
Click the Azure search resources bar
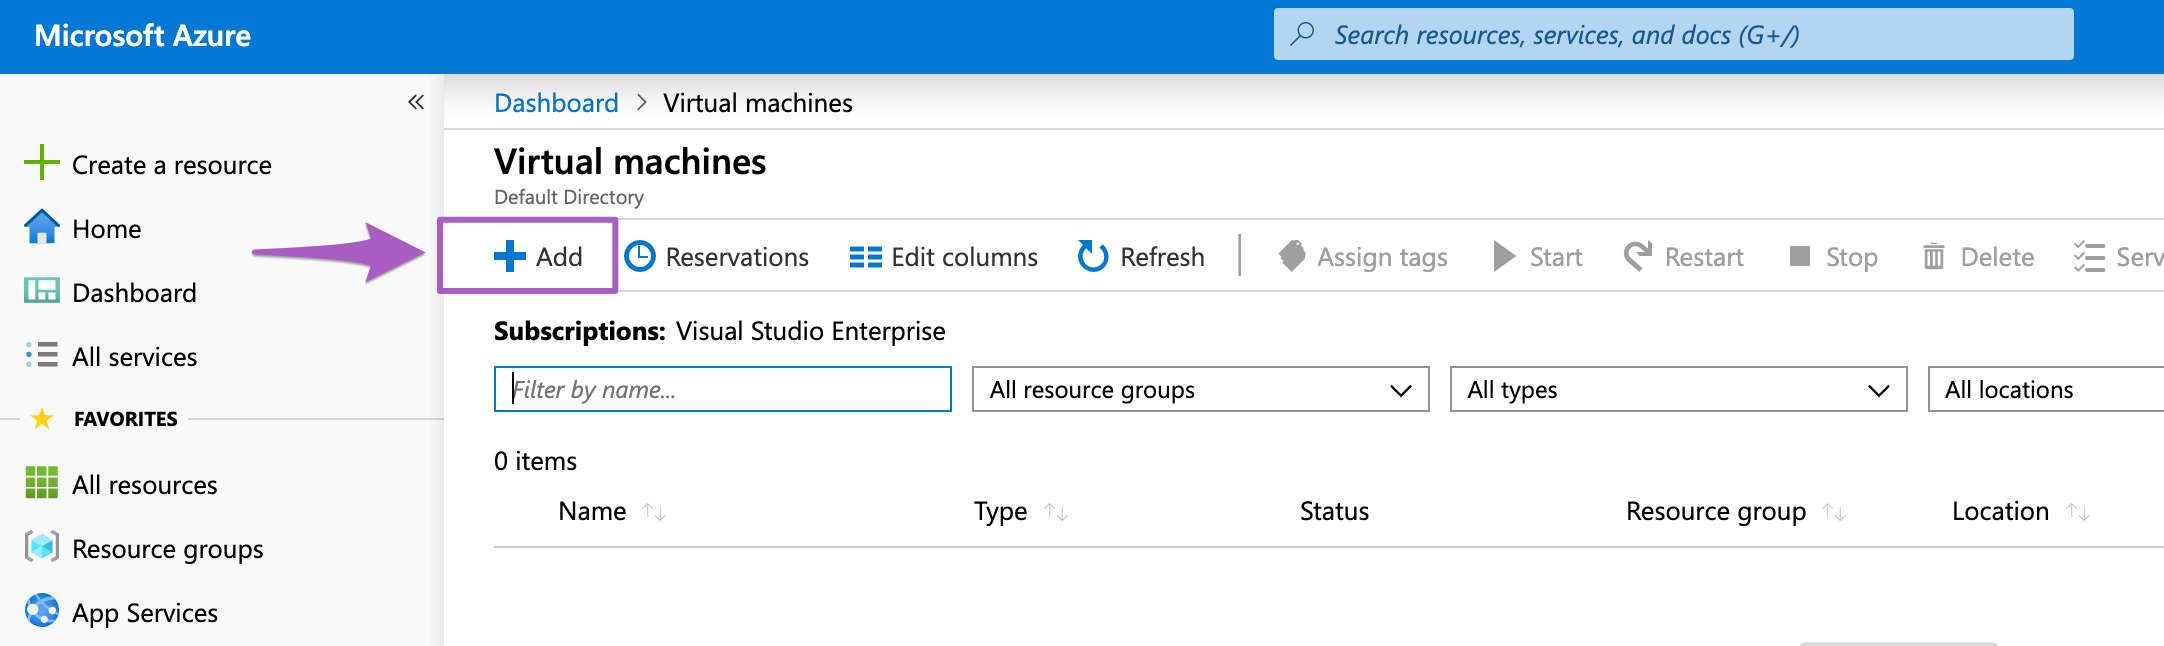1673,35
